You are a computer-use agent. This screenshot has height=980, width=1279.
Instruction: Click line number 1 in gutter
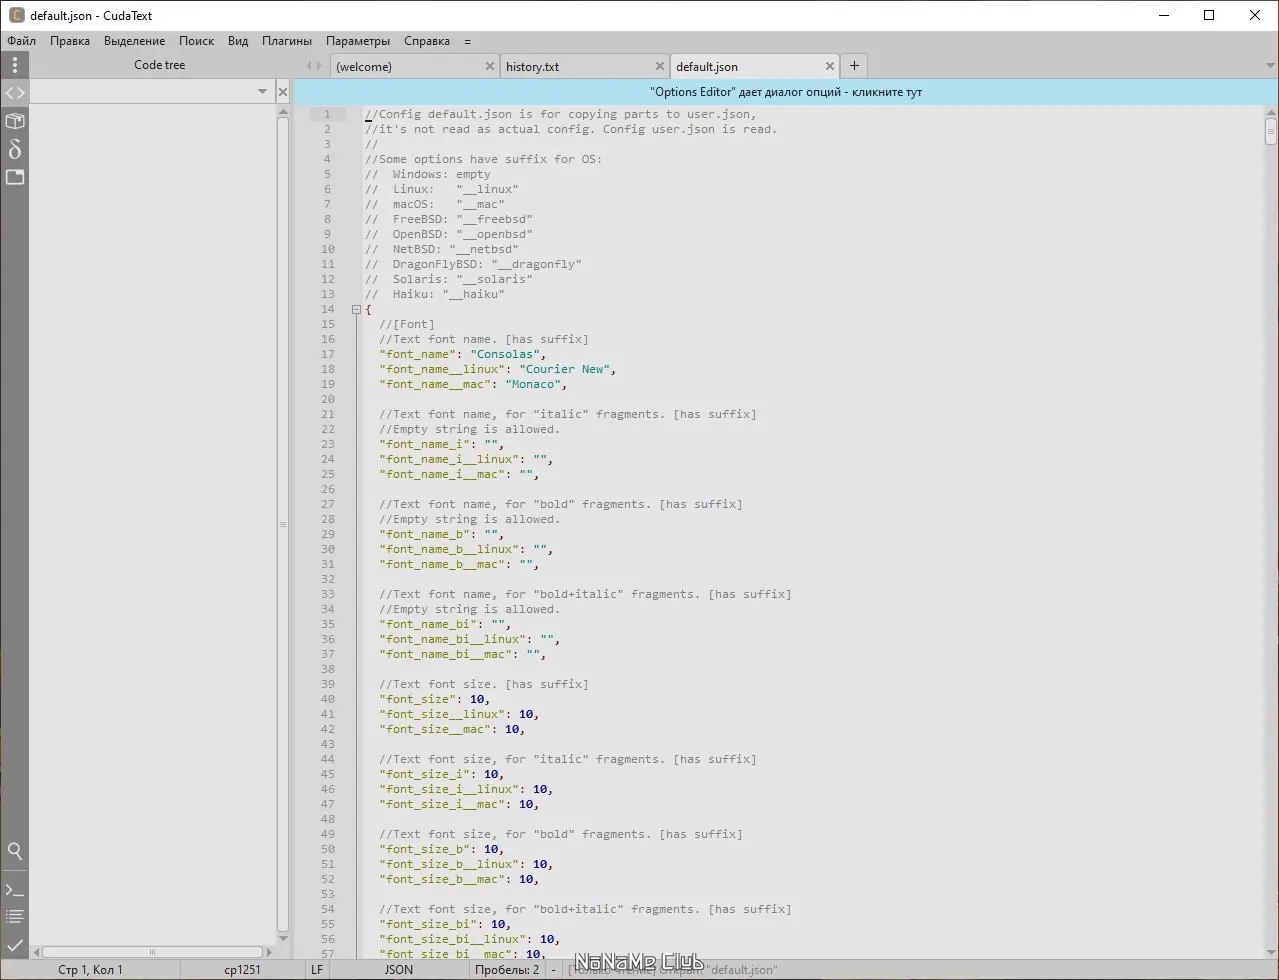click(x=326, y=114)
